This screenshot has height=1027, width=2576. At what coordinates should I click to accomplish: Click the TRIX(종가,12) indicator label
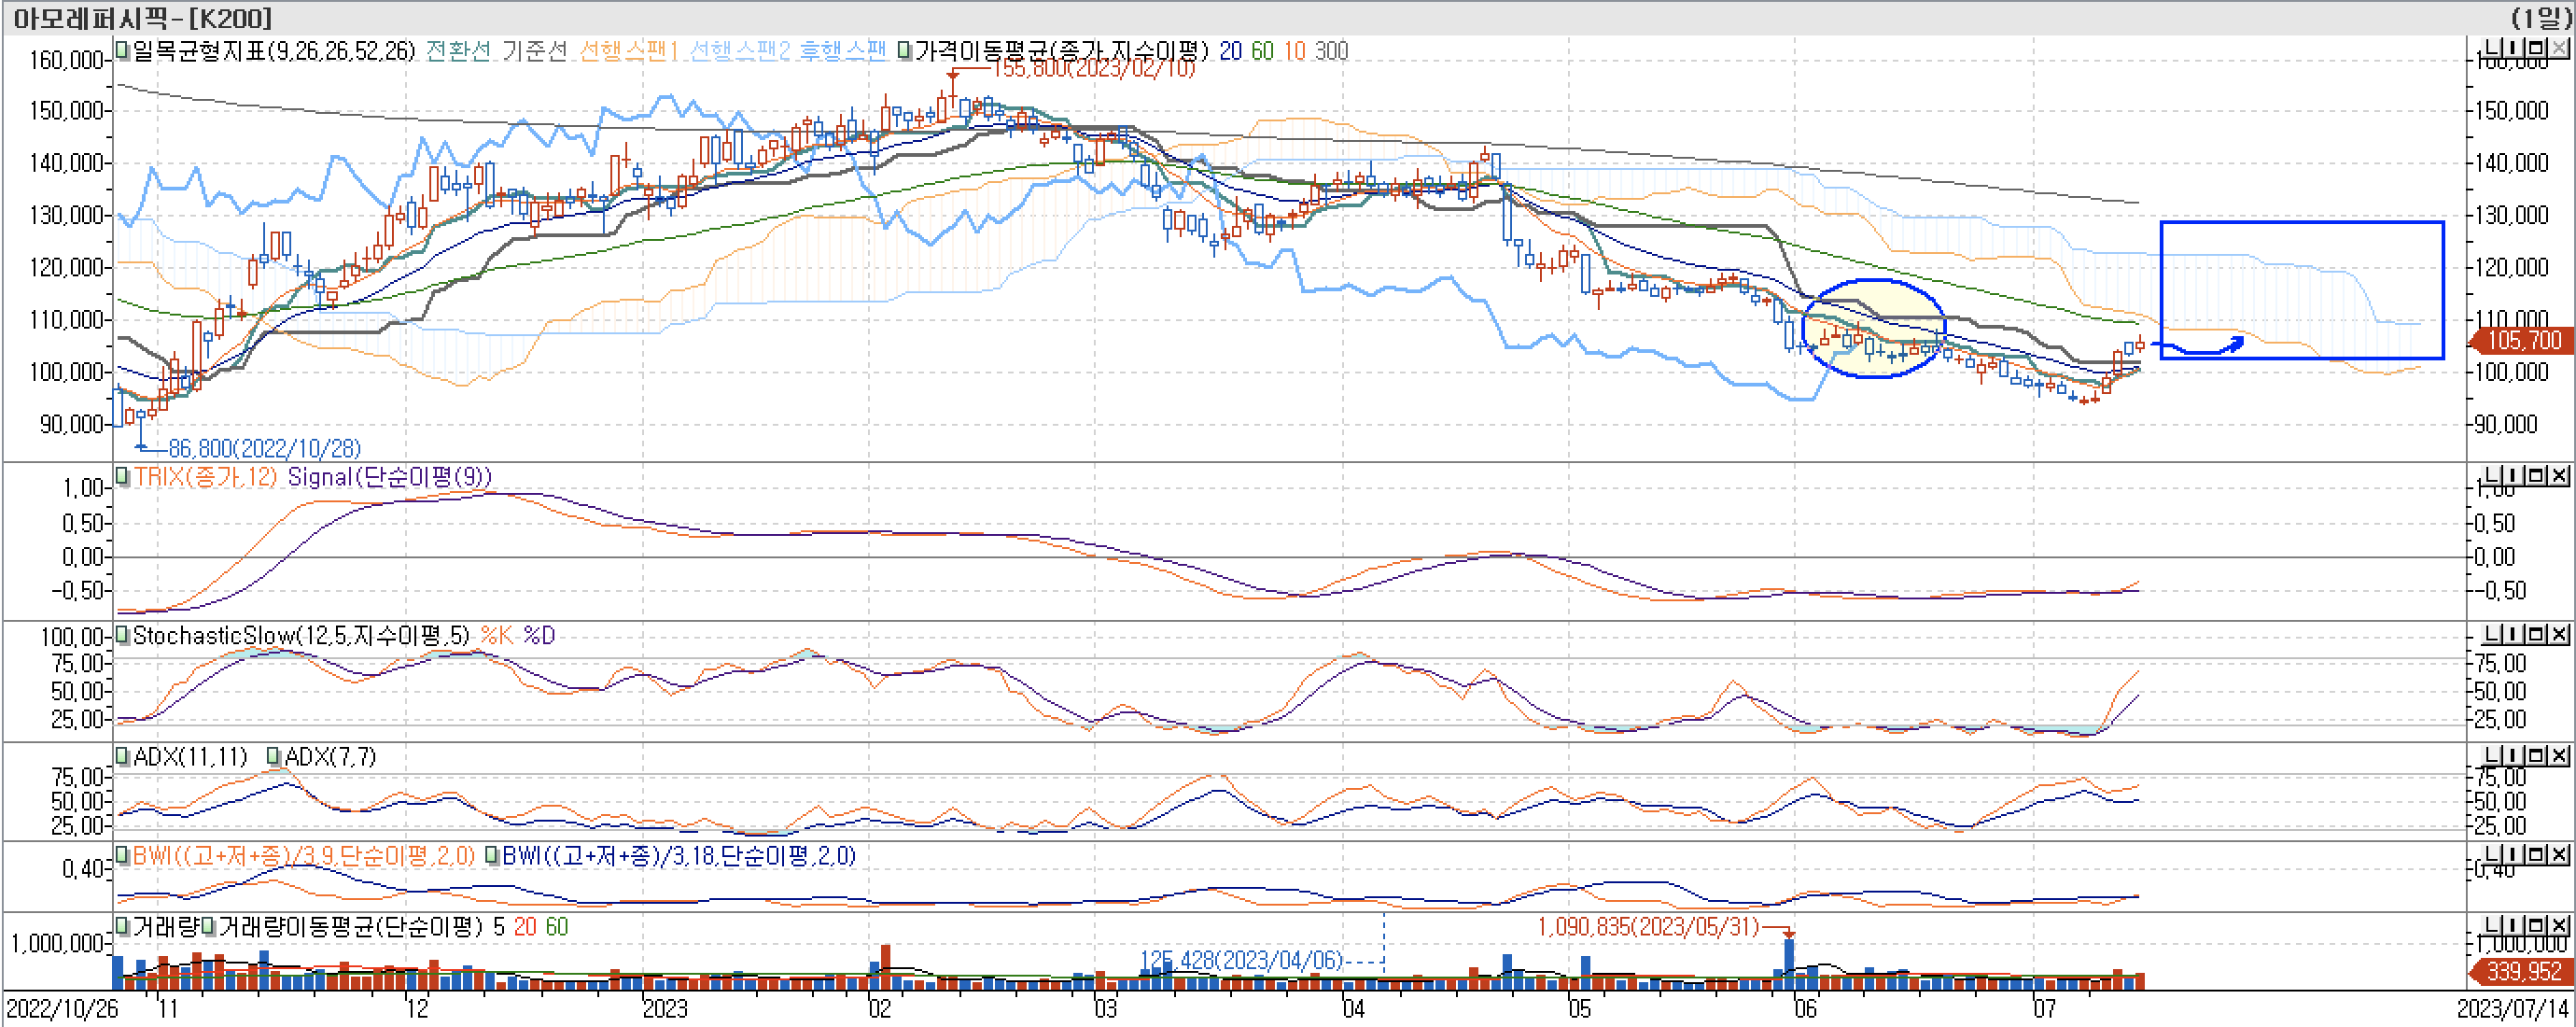pos(205,477)
